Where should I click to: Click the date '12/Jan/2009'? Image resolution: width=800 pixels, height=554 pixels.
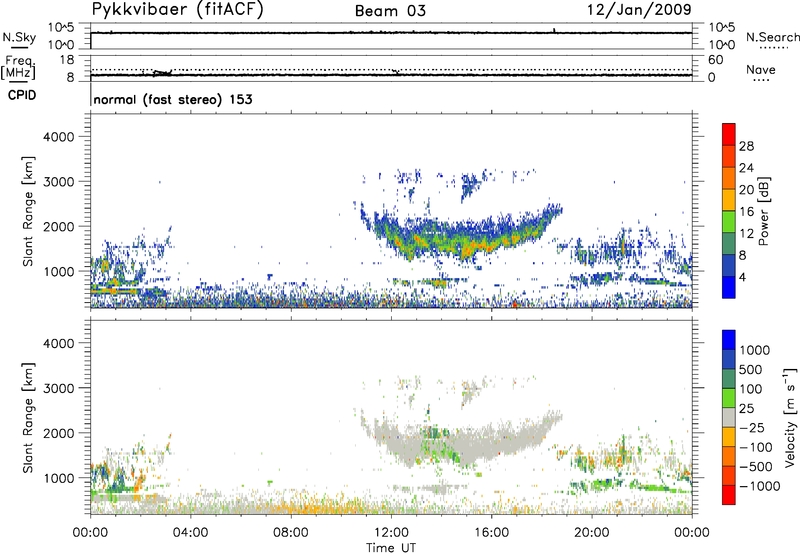639,10
